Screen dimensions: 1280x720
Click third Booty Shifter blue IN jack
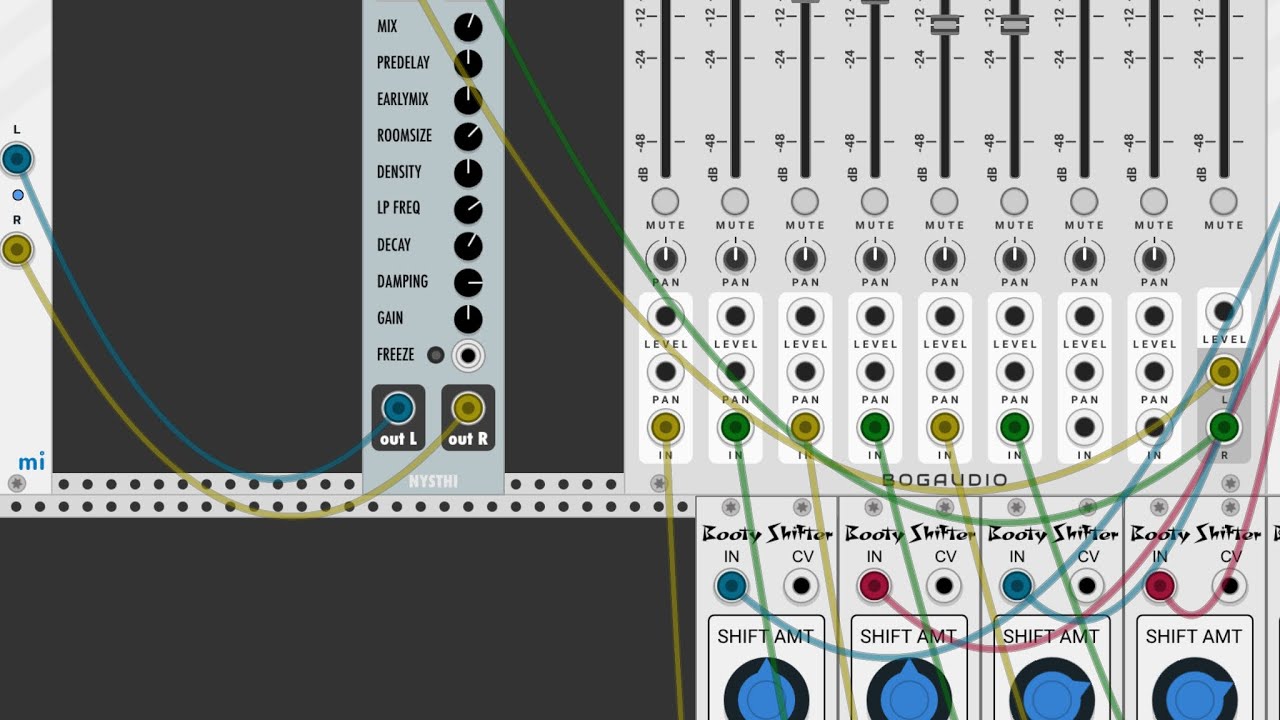[x=1017, y=586]
